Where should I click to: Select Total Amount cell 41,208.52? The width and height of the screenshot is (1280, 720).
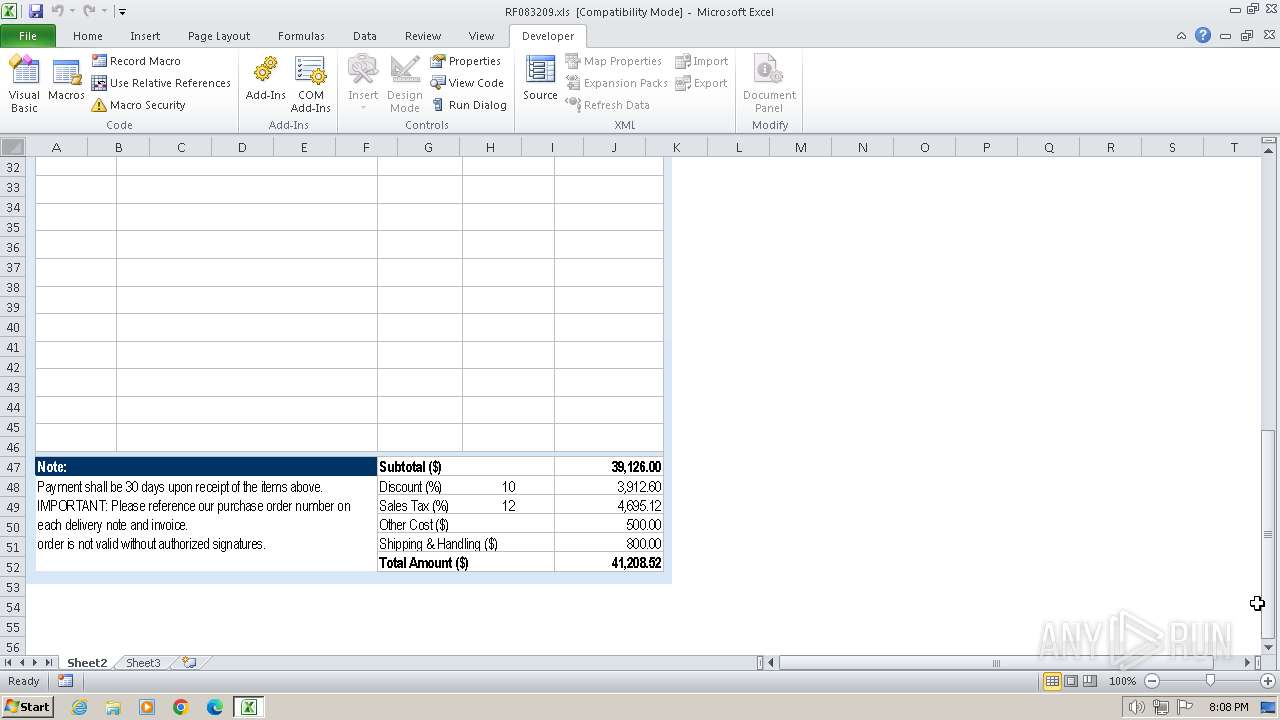tap(609, 563)
